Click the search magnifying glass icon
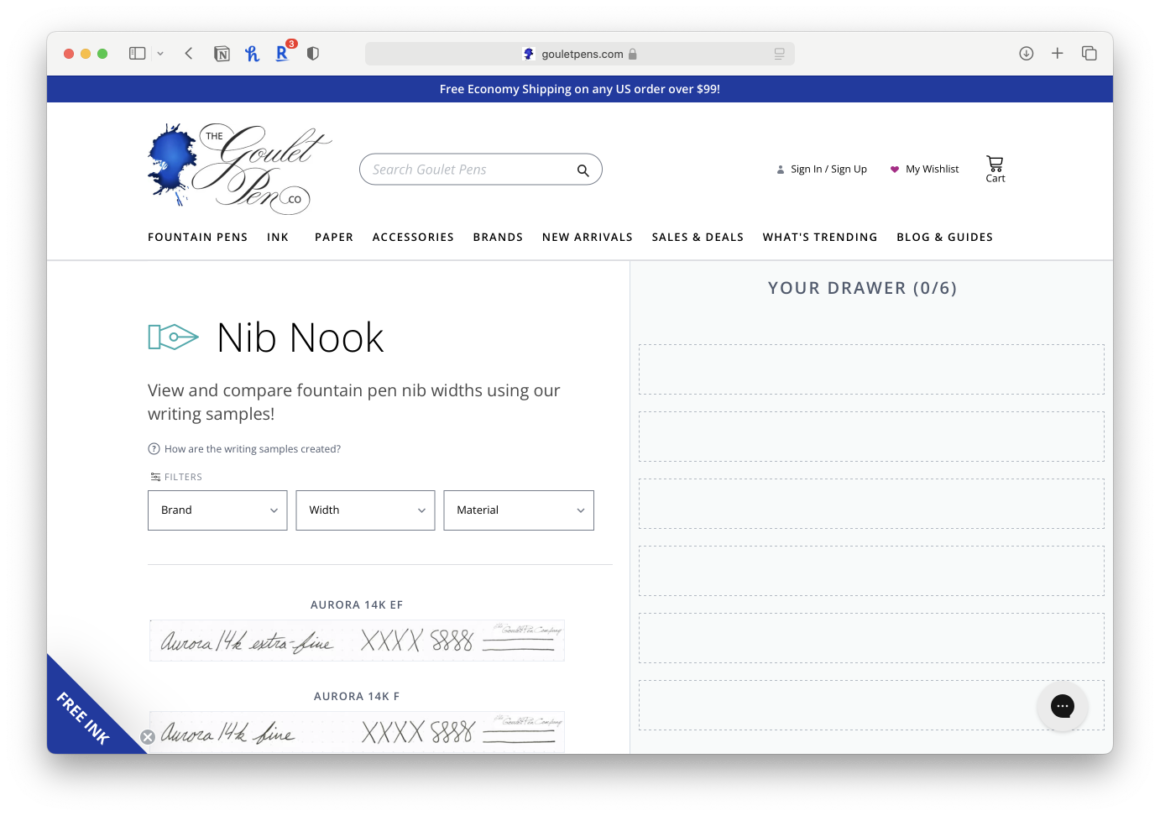The height and width of the screenshot is (816, 1160). [x=583, y=171]
